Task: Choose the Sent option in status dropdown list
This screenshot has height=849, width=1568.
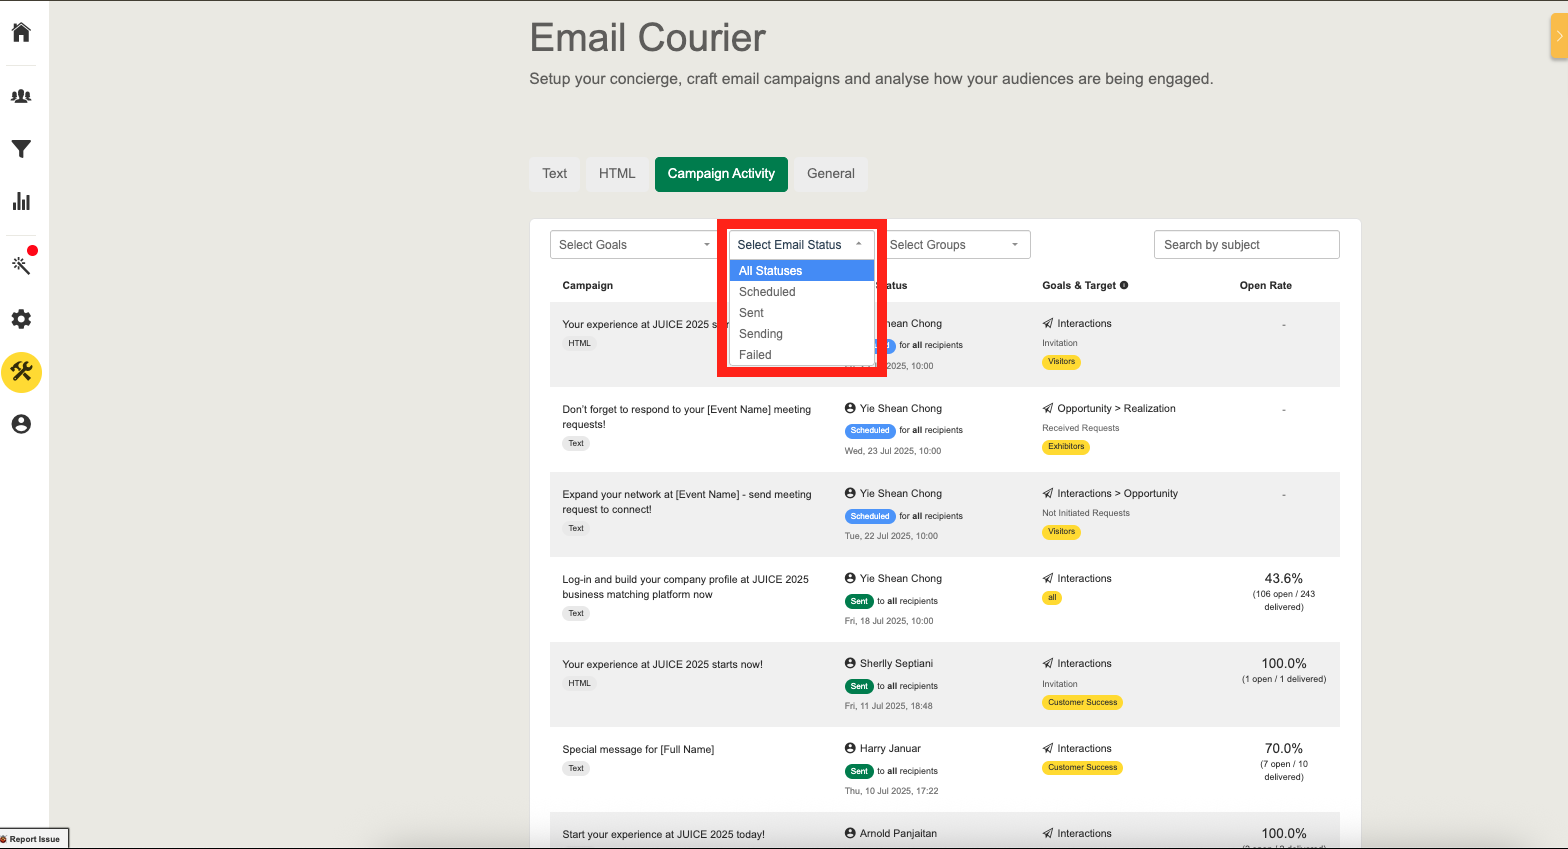Action: (x=802, y=313)
